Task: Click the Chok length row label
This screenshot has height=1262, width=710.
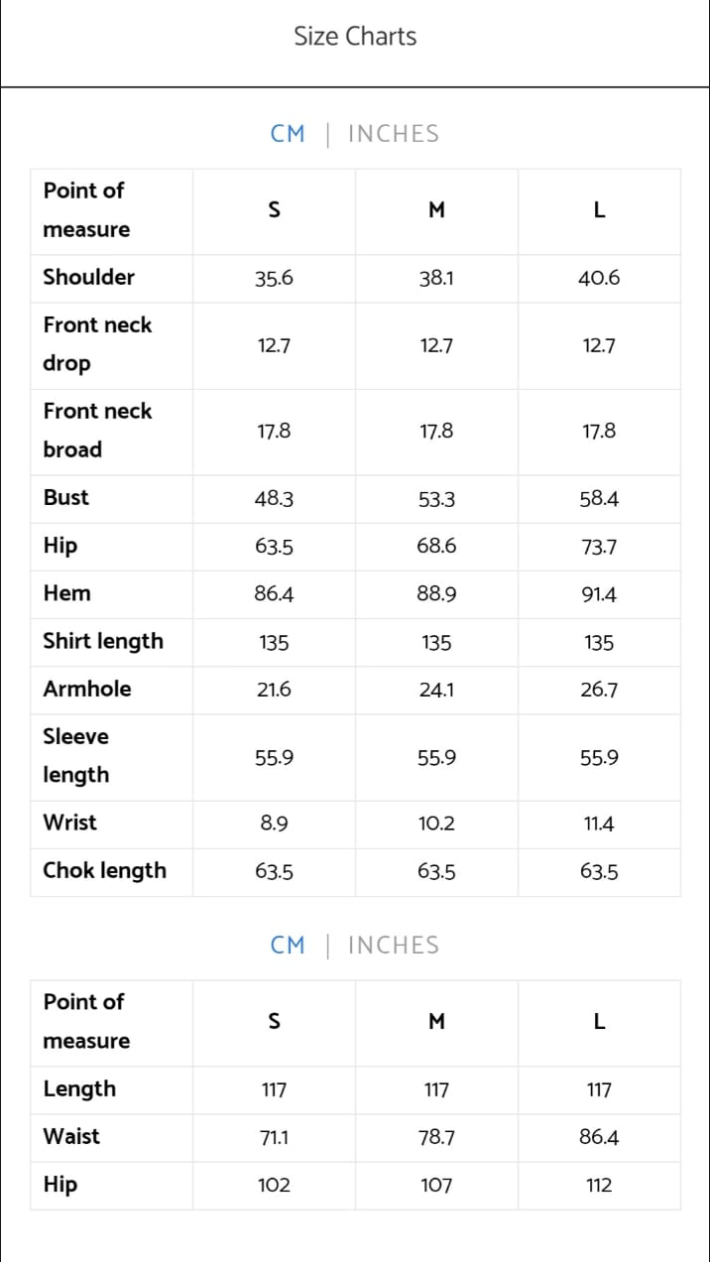Action: pos(105,871)
